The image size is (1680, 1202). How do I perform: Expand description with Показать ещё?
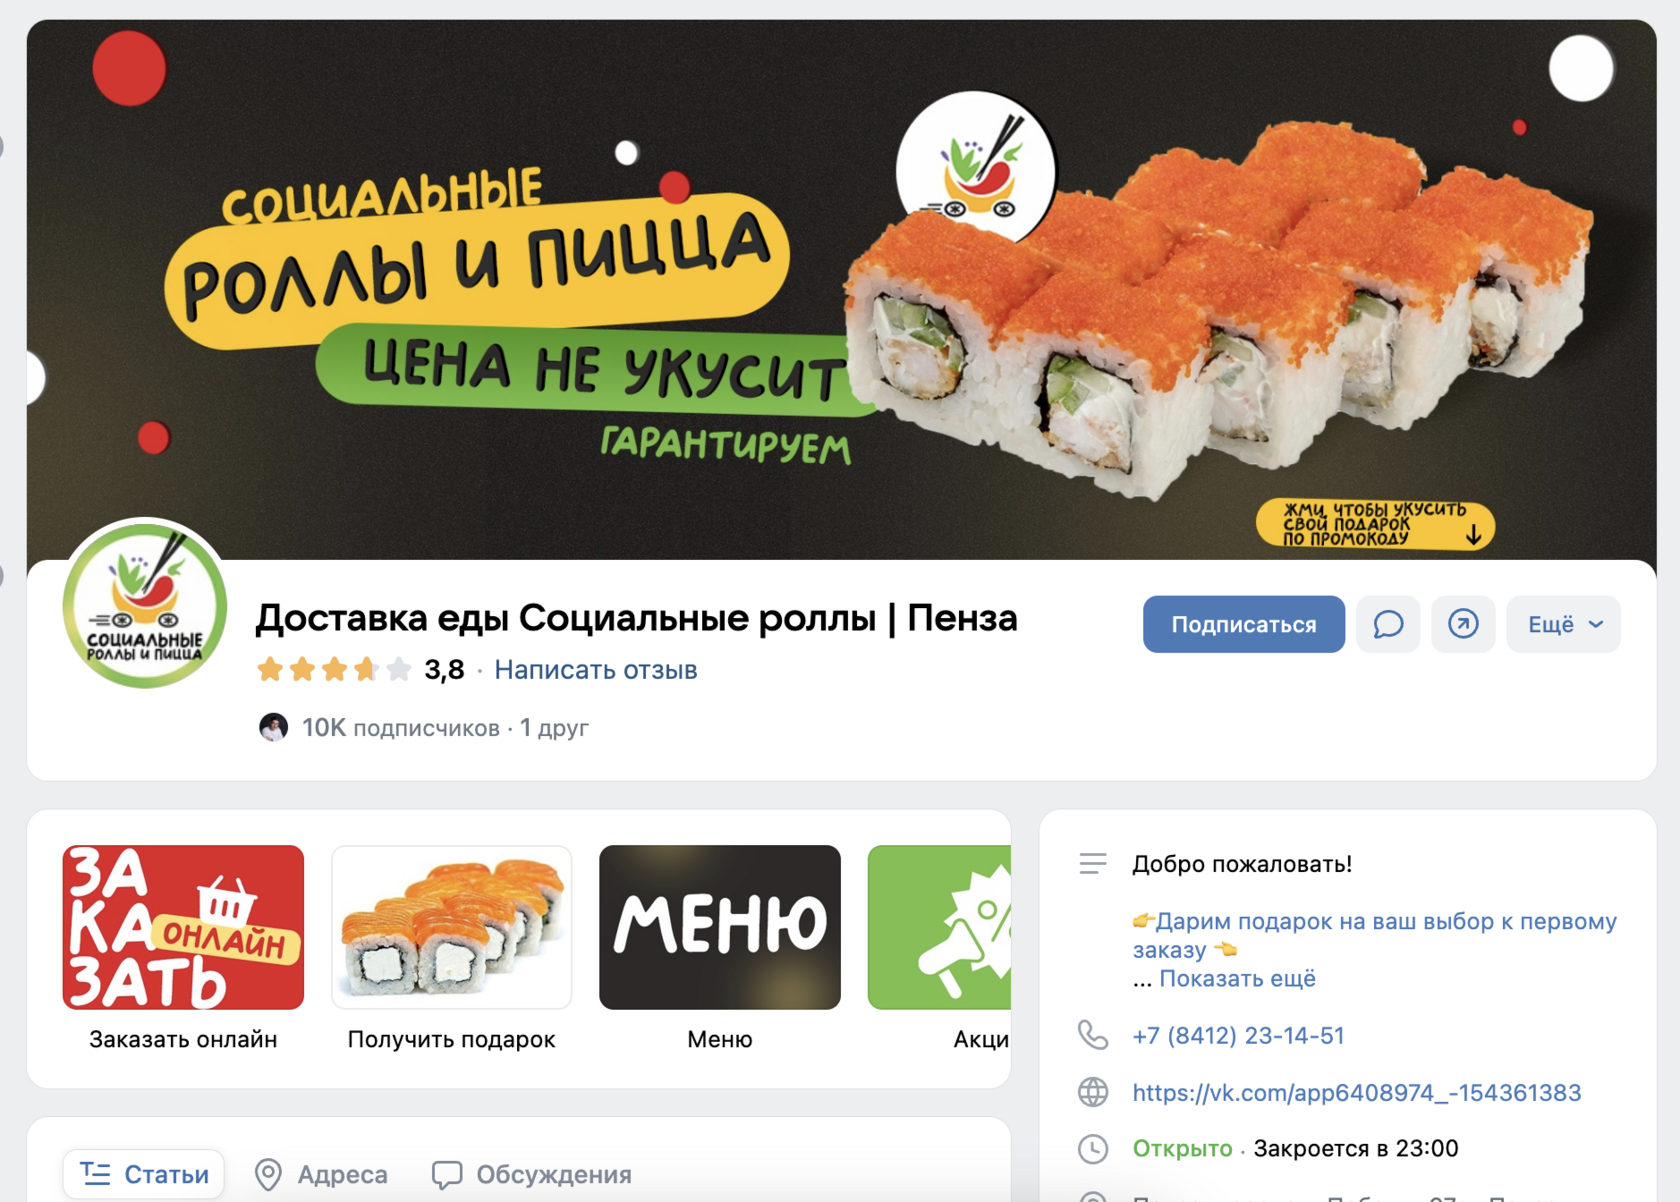(x=1237, y=978)
